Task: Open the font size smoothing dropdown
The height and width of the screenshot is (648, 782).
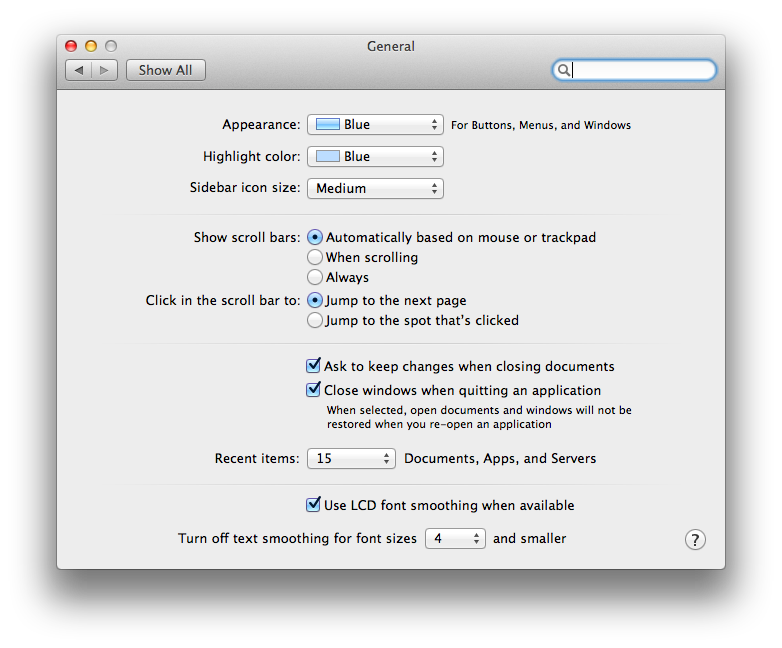Action: pyautogui.click(x=455, y=538)
